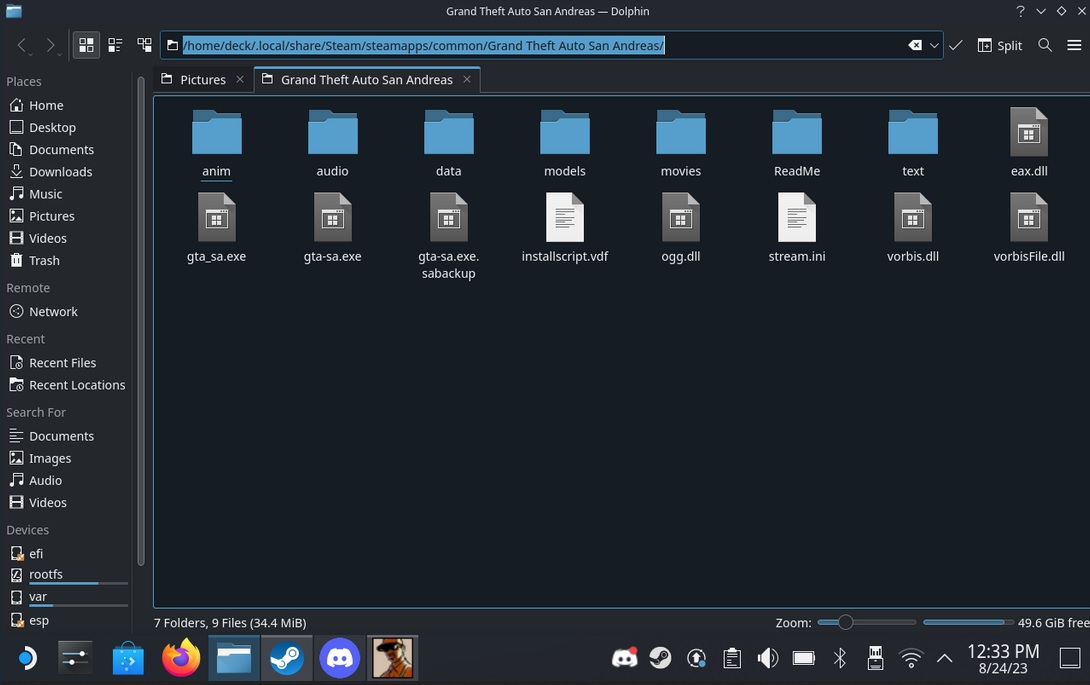
Task: Switch to Icons view mode
Action: pyautogui.click(x=86, y=45)
